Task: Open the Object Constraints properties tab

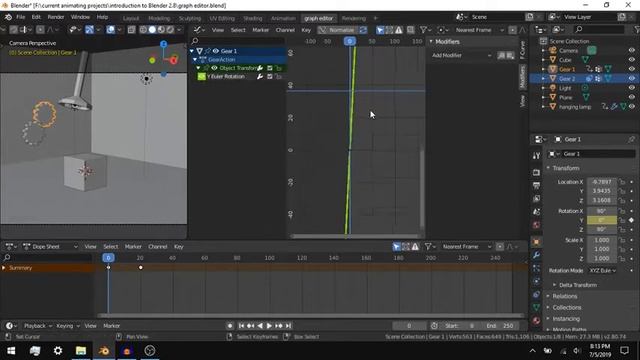Action: pos(536,294)
